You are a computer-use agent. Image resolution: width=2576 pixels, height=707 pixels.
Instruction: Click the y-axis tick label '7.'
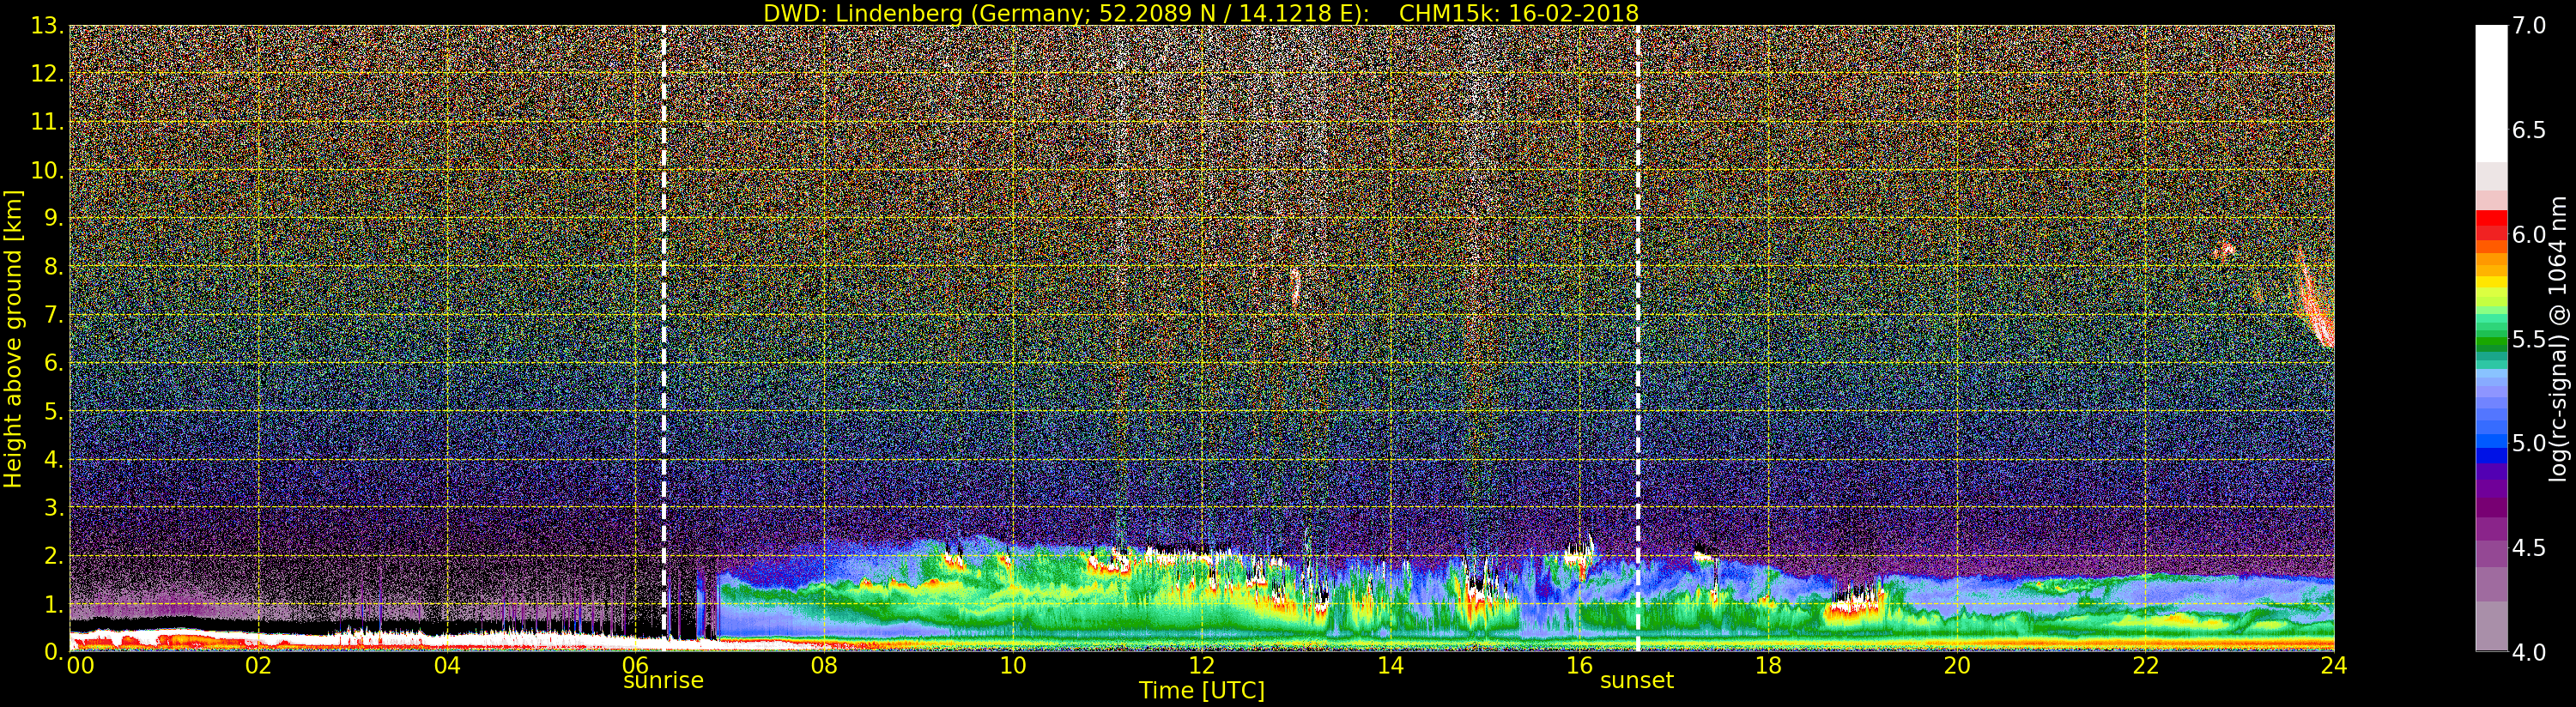(x=53, y=315)
